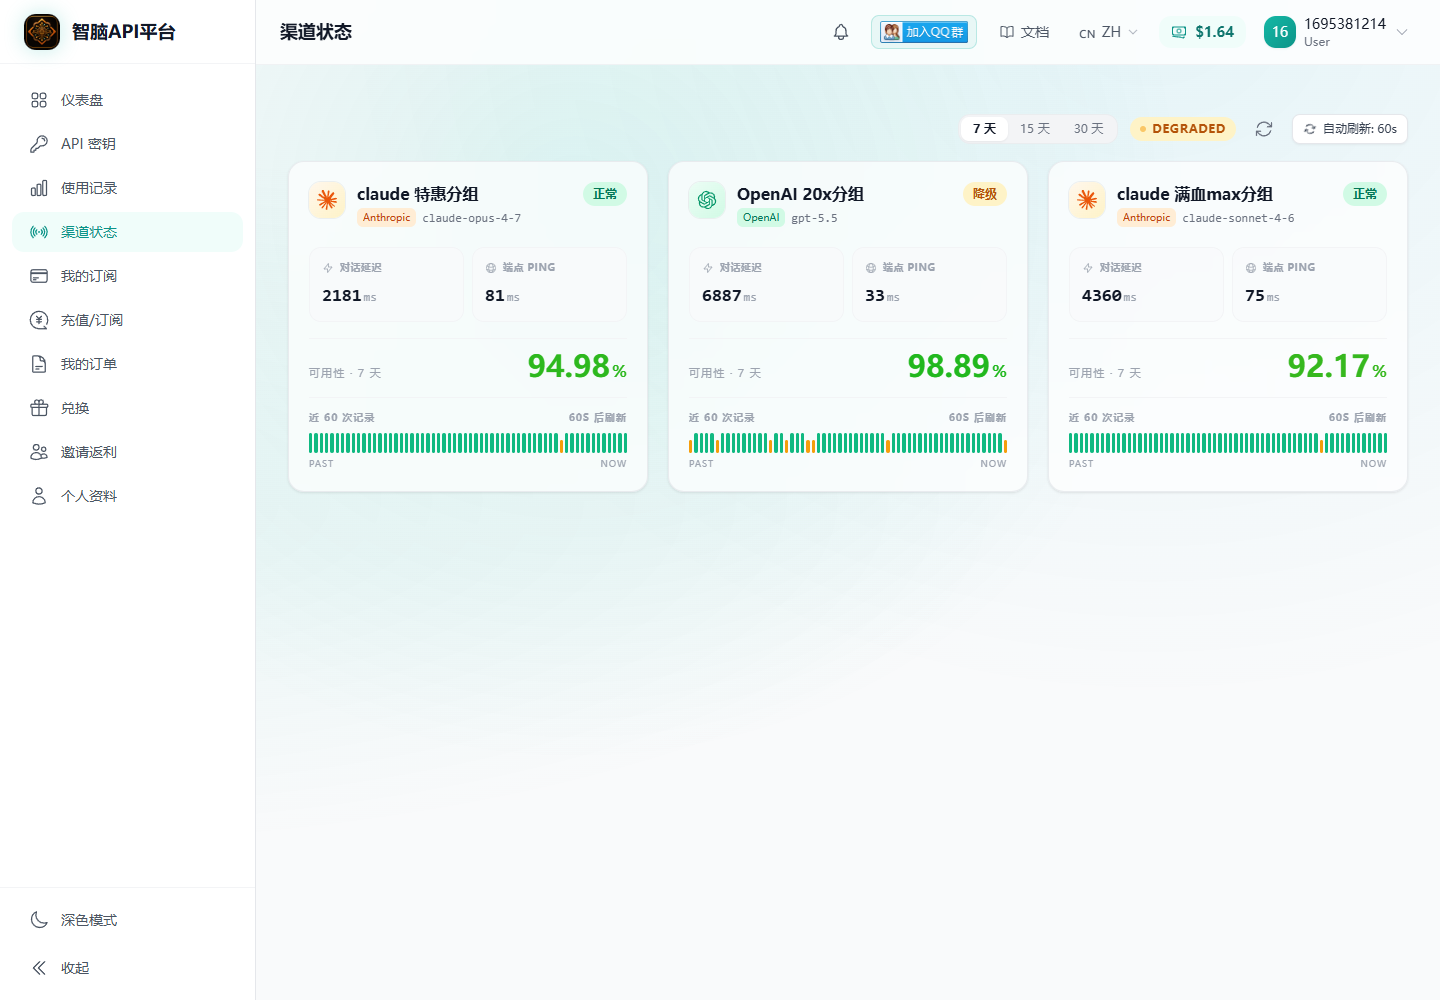Click the wallet icon beside $1.64
The width and height of the screenshot is (1440, 1000).
pos(1179,32)
